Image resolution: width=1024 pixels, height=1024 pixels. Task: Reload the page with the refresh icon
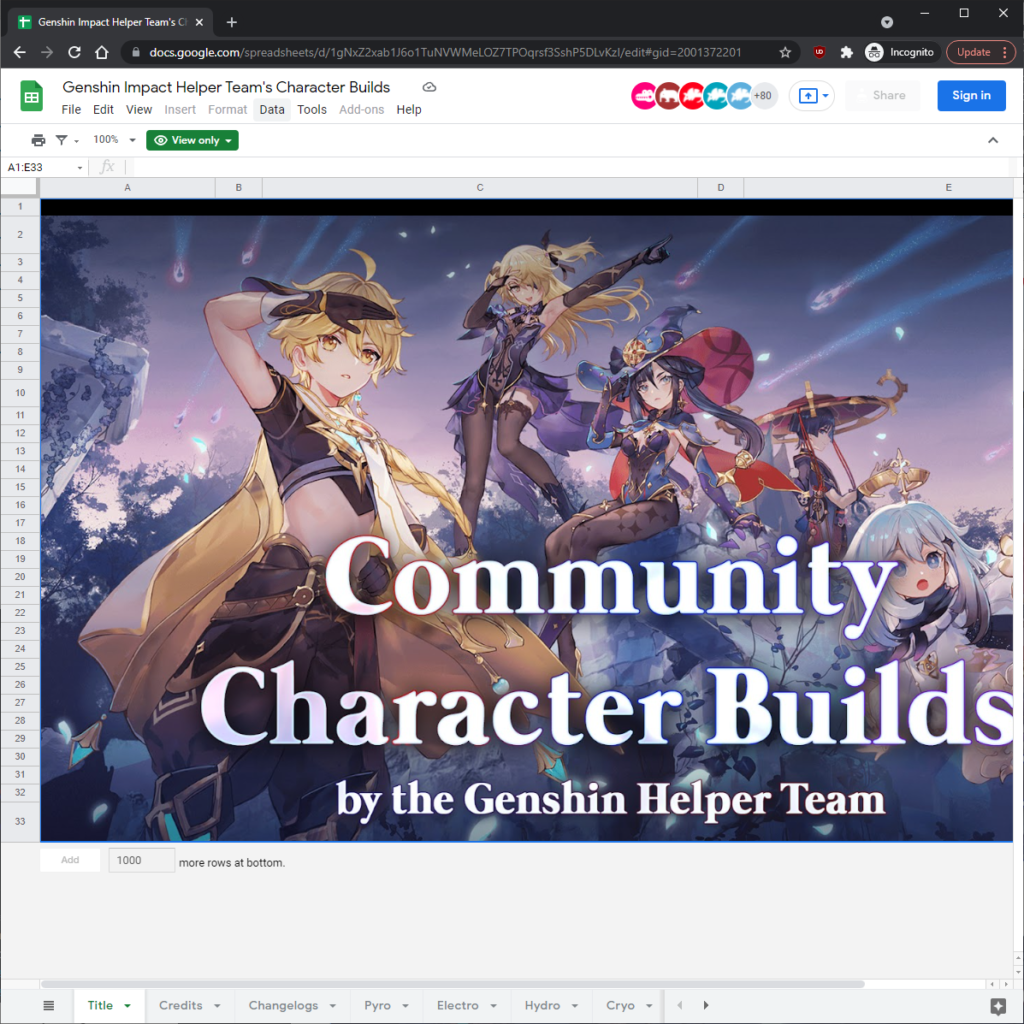pyautogui.click(x=74, y=52)
